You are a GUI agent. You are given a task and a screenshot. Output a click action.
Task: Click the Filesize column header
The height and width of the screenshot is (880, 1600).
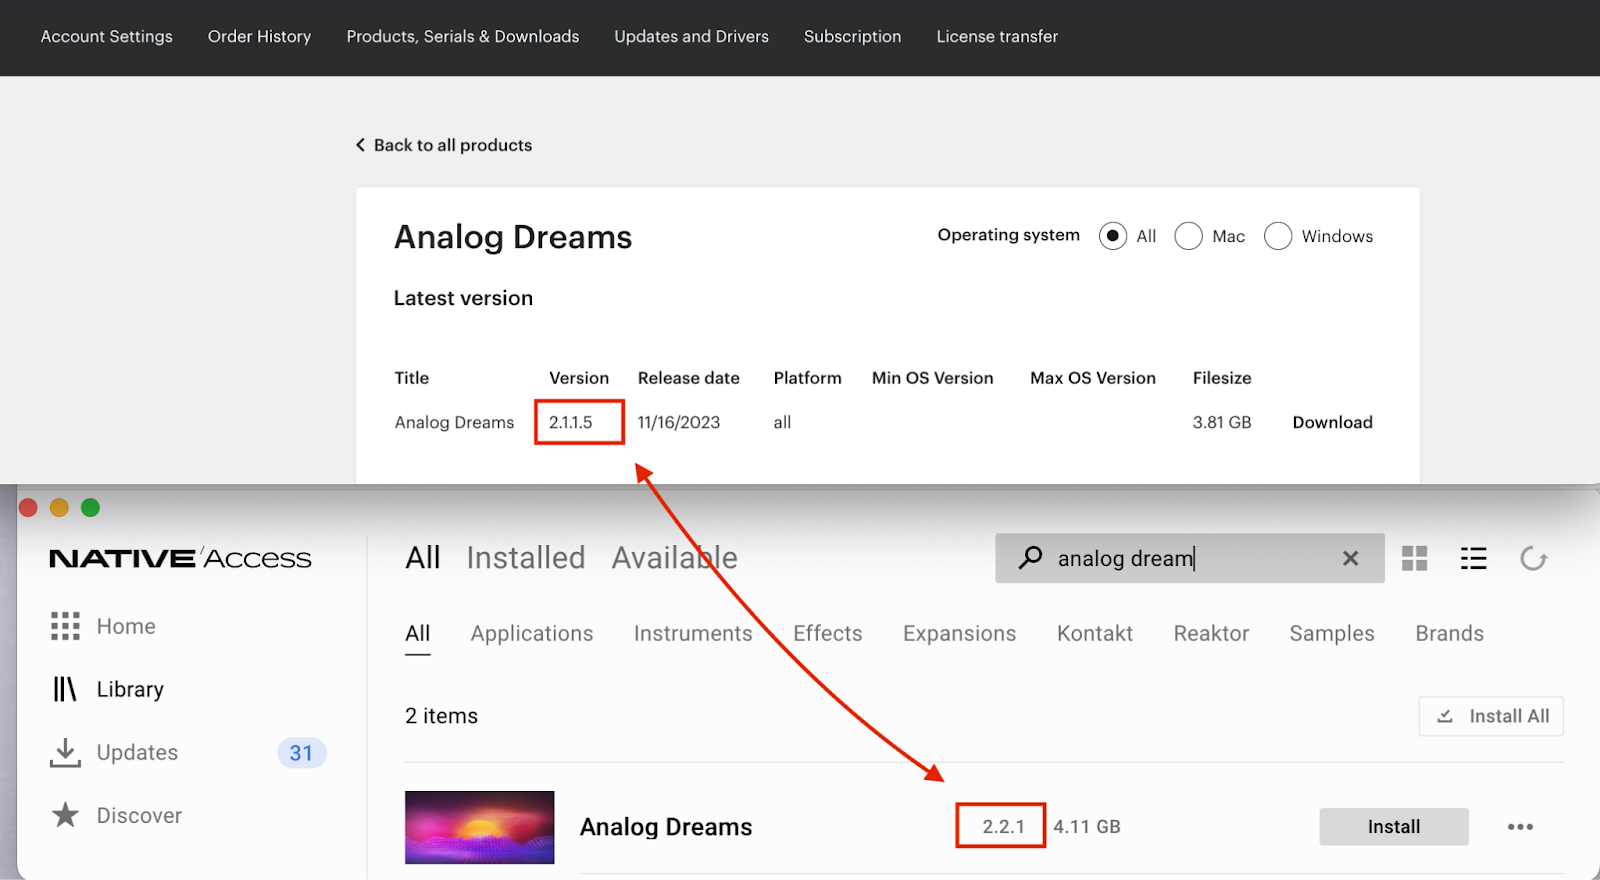1222,378
